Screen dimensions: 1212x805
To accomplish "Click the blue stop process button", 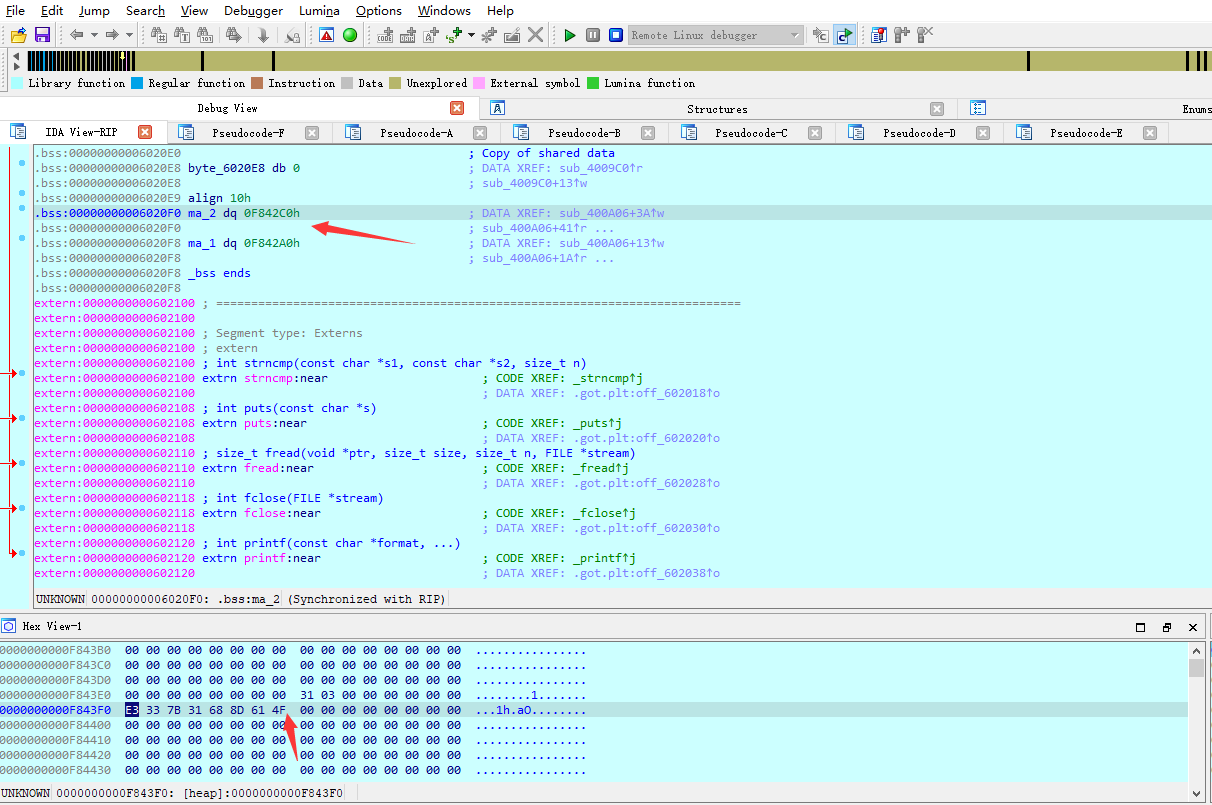I will click(616, 35).
